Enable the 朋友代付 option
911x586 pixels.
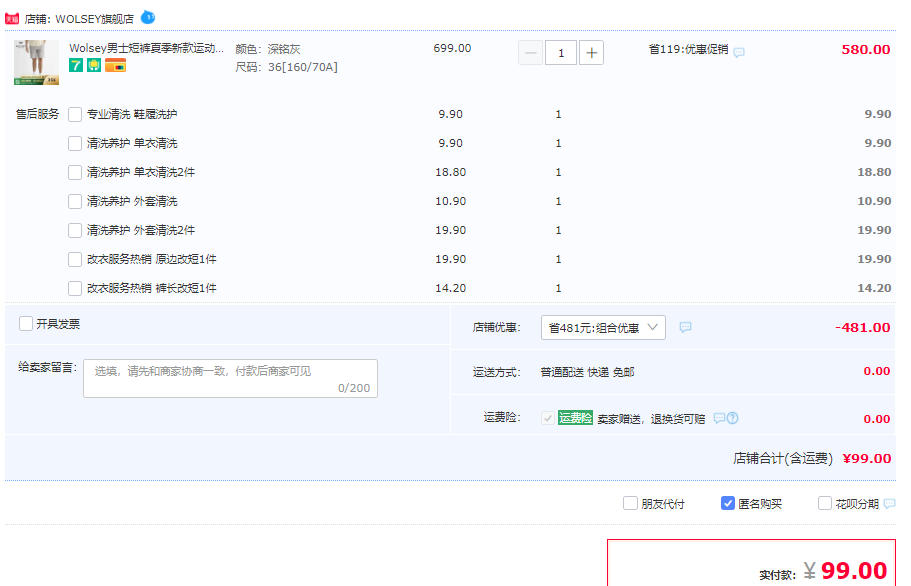(x=630, y=503)
